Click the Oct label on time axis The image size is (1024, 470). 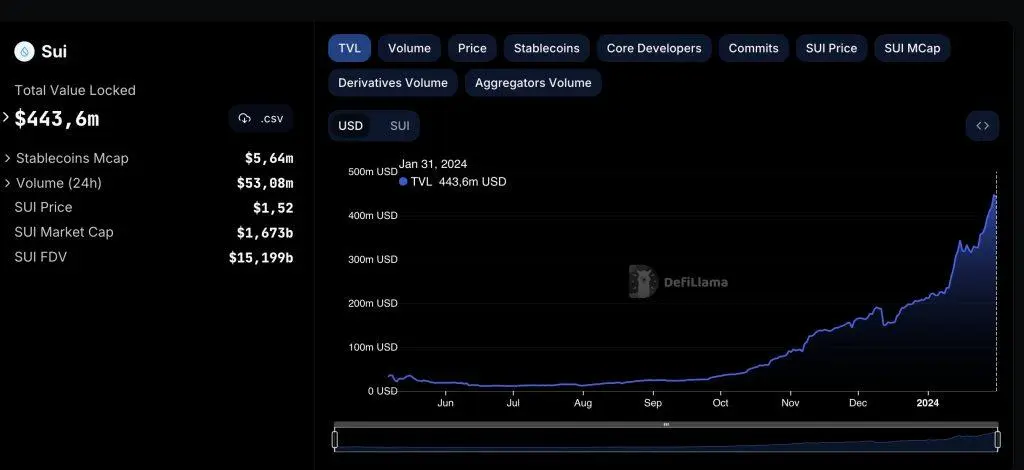(720, 403)
